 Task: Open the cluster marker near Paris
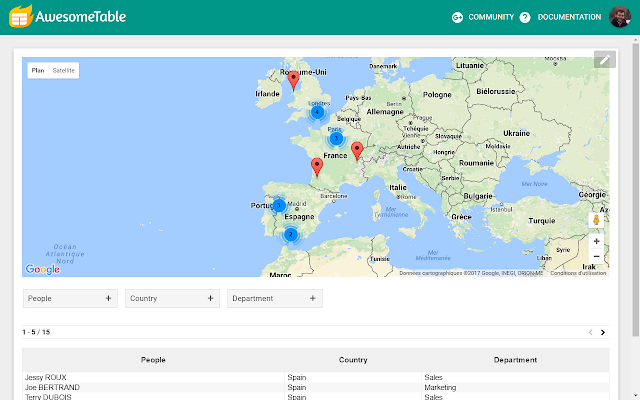point(336,139)
